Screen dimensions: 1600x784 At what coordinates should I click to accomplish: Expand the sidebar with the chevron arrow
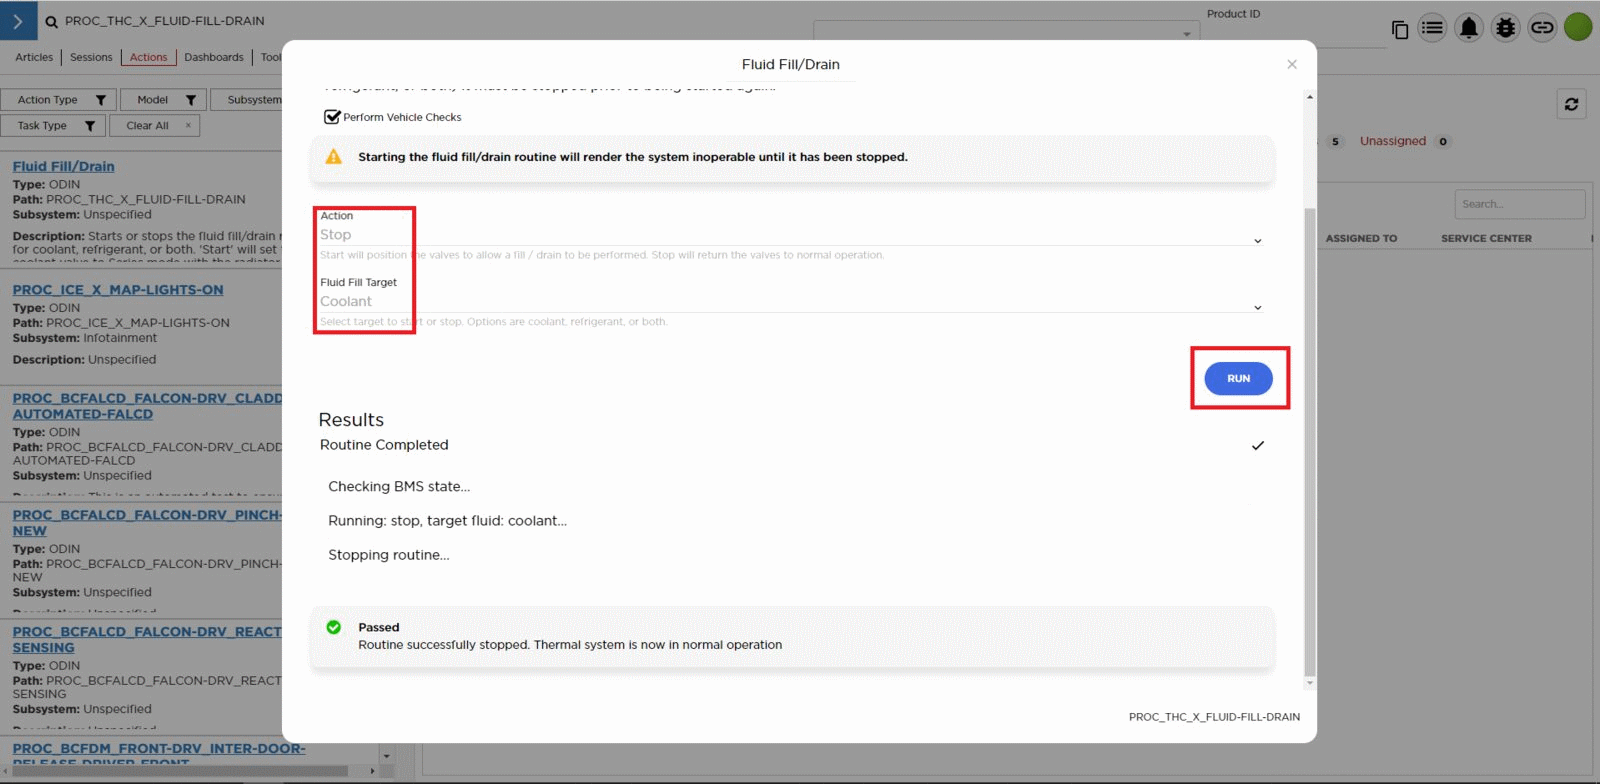point(18,21)
